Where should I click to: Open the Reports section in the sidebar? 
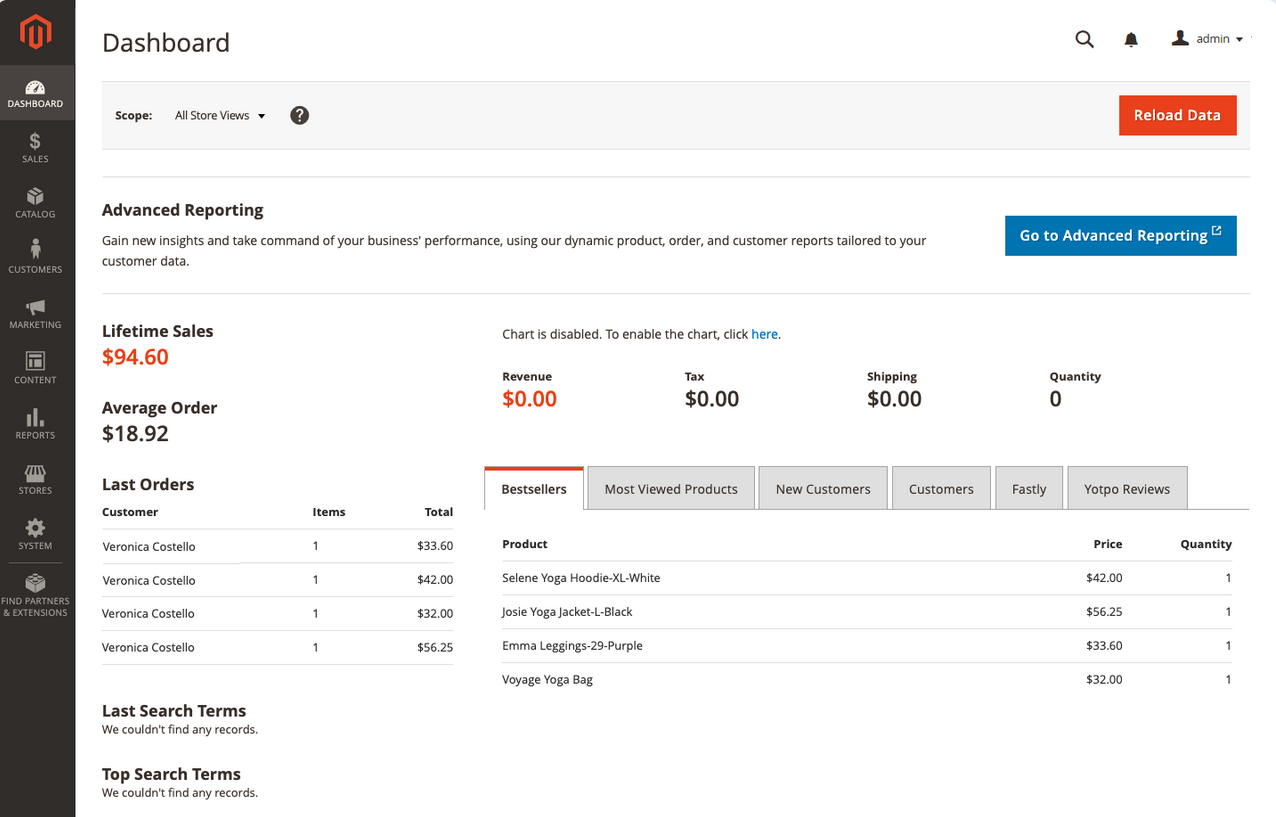point(35,424)
